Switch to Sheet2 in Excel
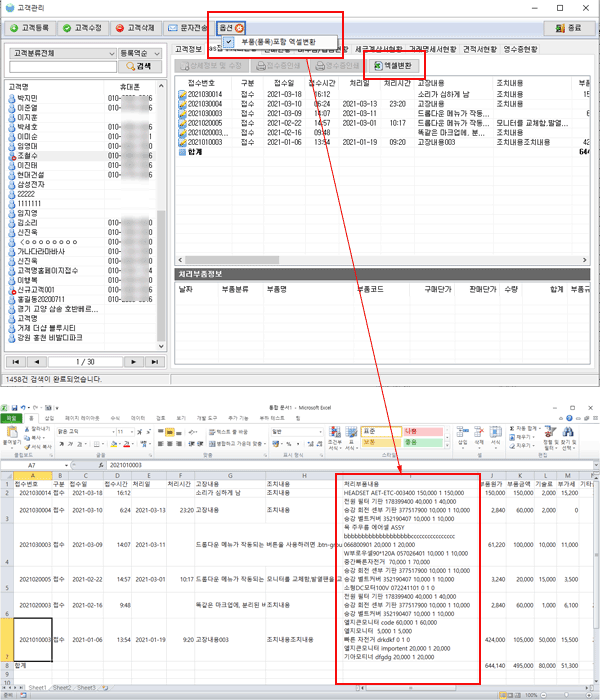This screenshot has height=700, width=600. click(62, 688)
